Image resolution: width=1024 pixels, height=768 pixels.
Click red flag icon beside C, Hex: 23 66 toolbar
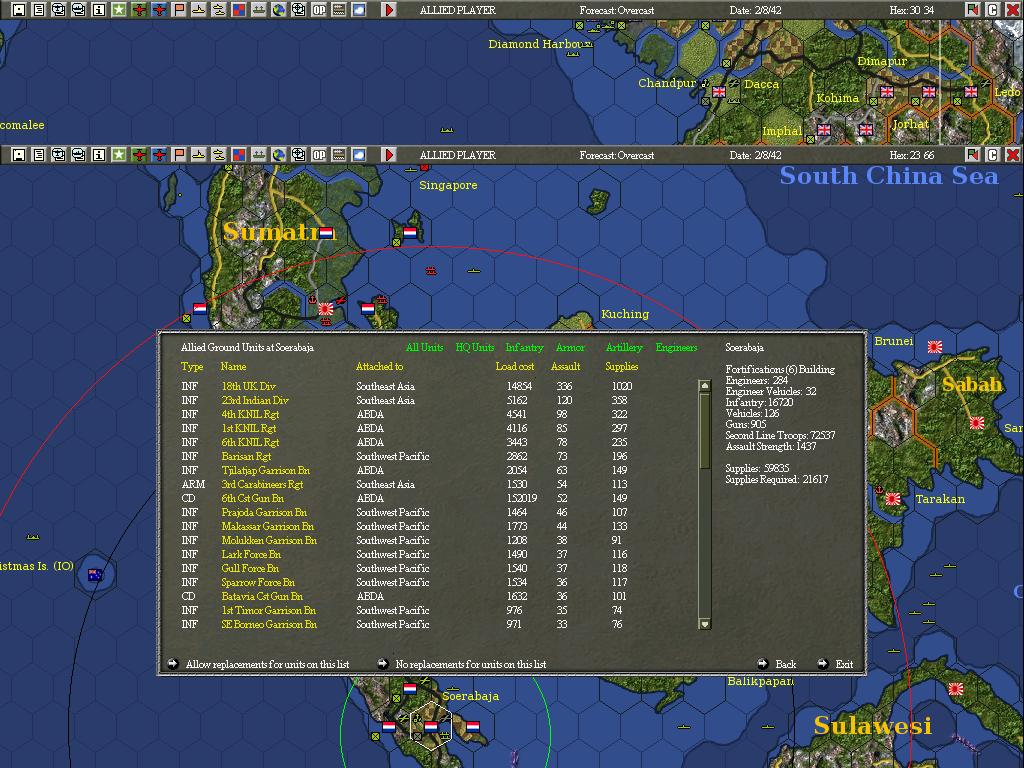[x=972, y=155]
